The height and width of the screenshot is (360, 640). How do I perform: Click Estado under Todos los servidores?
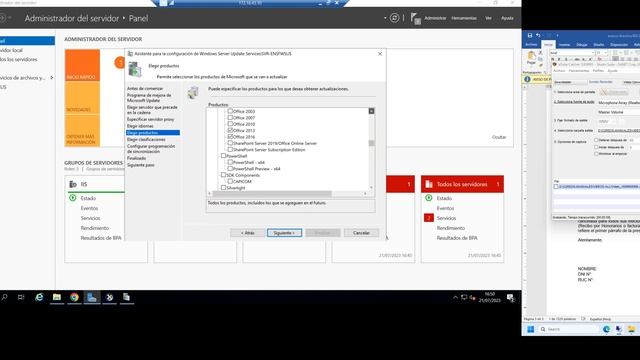tap(444, 198)
